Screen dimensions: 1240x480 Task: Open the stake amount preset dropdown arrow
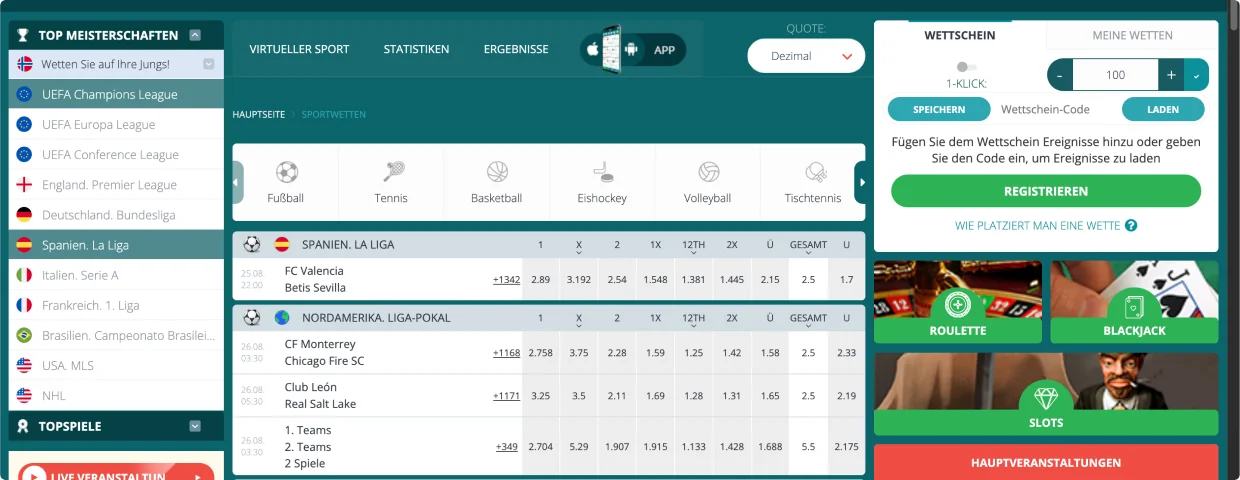(1197, 75)
